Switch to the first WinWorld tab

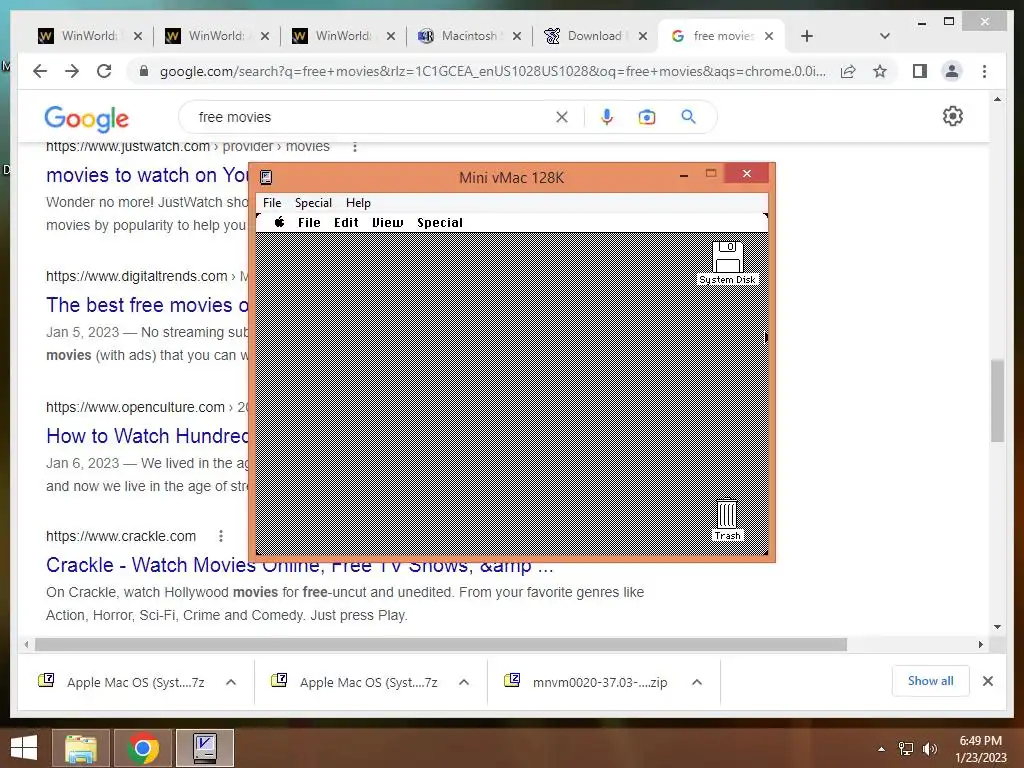tap(89, 36)
